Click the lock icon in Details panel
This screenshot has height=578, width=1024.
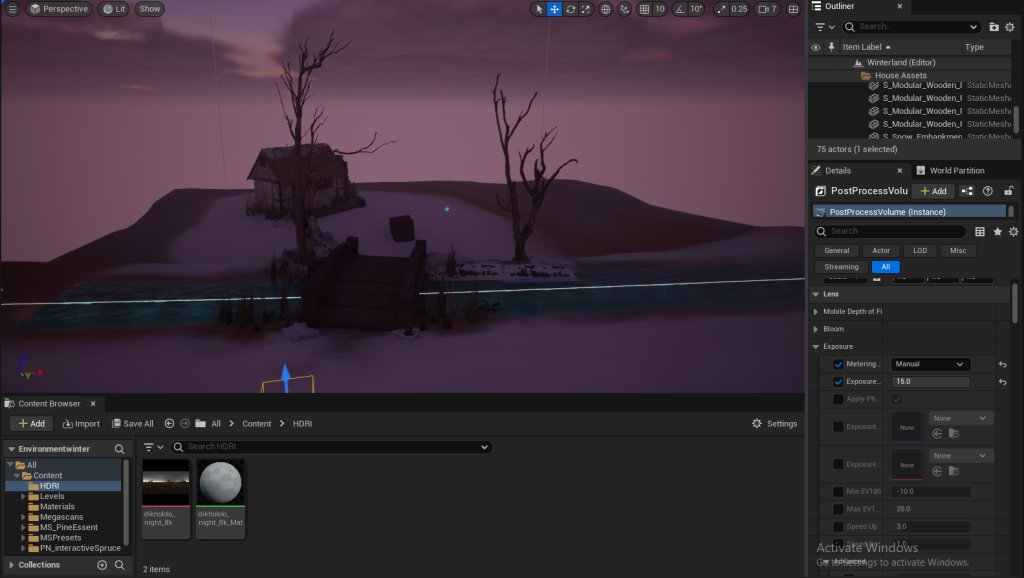point(1009,191)
